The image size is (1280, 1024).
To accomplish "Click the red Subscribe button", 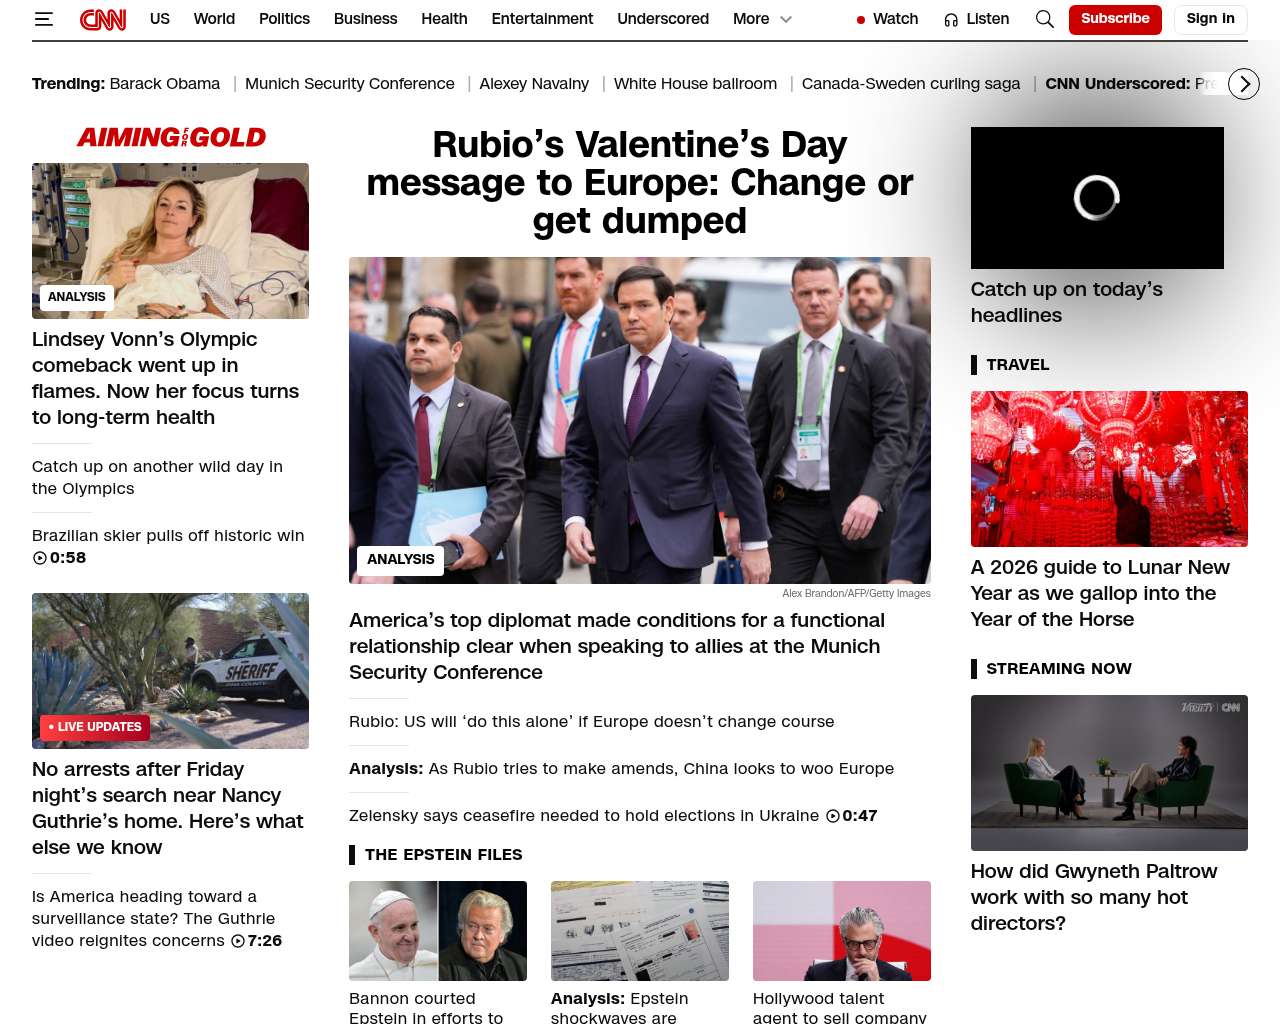I will coord(1114,19).
